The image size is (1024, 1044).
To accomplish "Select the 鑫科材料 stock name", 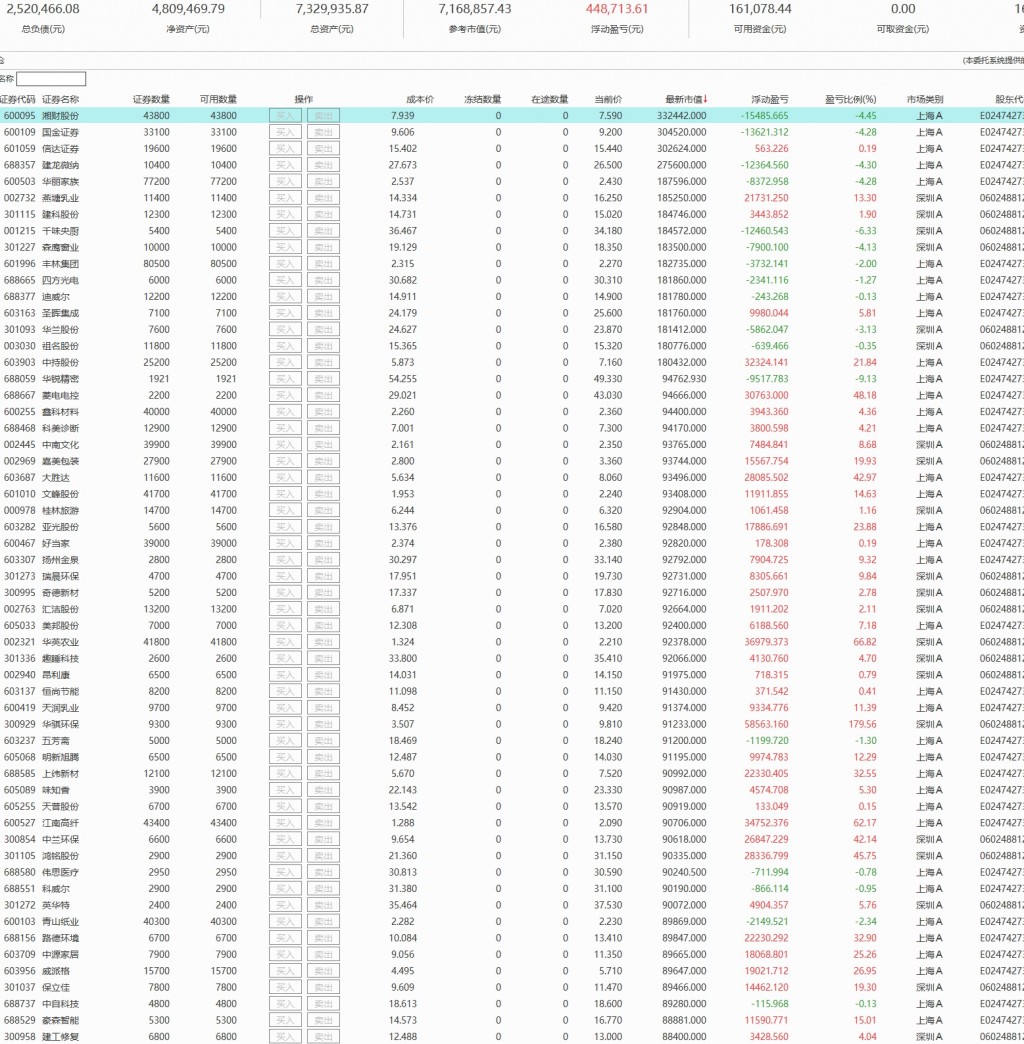I will pyautogui.click(x=60, y=412).
